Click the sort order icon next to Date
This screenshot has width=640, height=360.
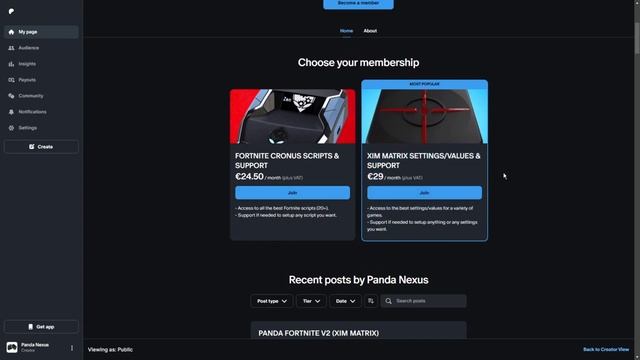[x=371, y=301]
